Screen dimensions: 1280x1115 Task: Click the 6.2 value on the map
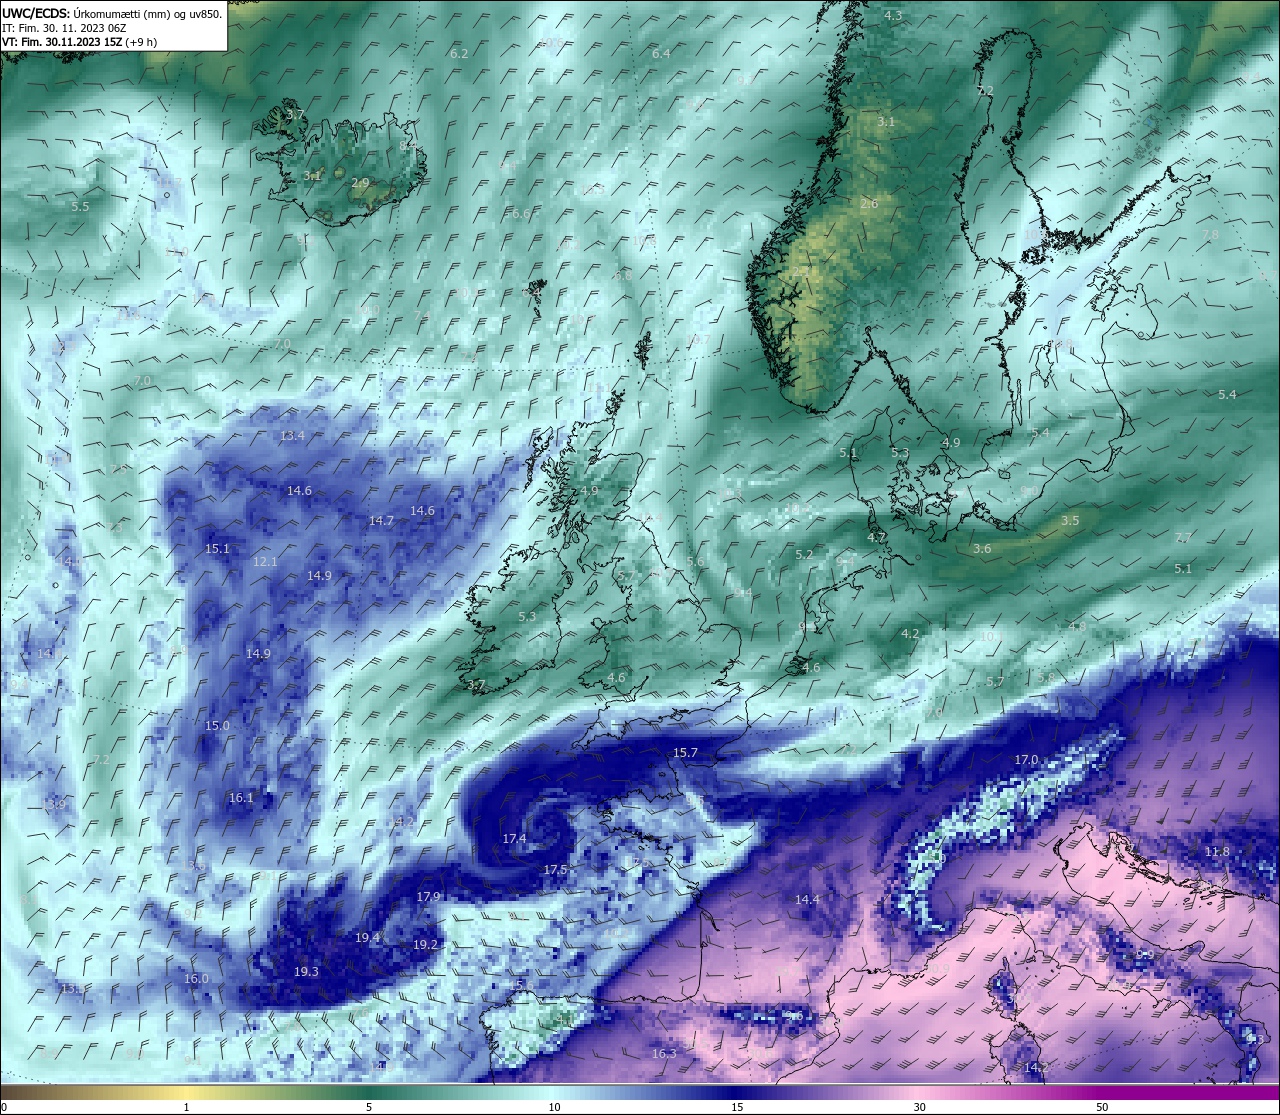[459, 53]
